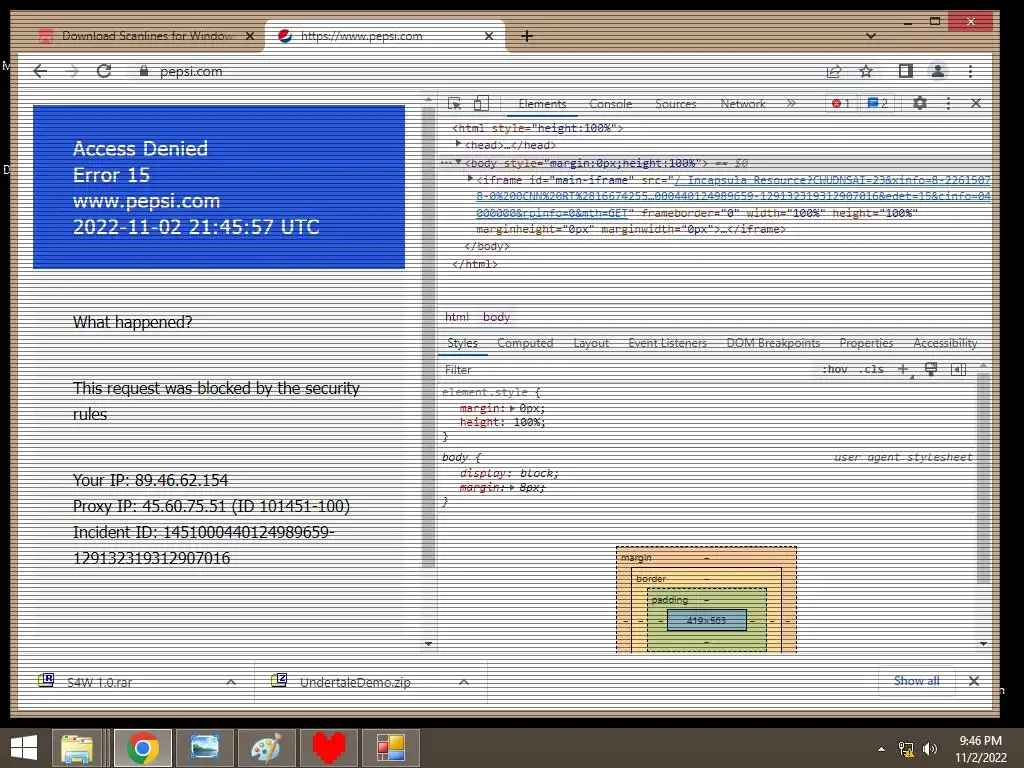
Task: Open the Properties tab
Action: 866,343
